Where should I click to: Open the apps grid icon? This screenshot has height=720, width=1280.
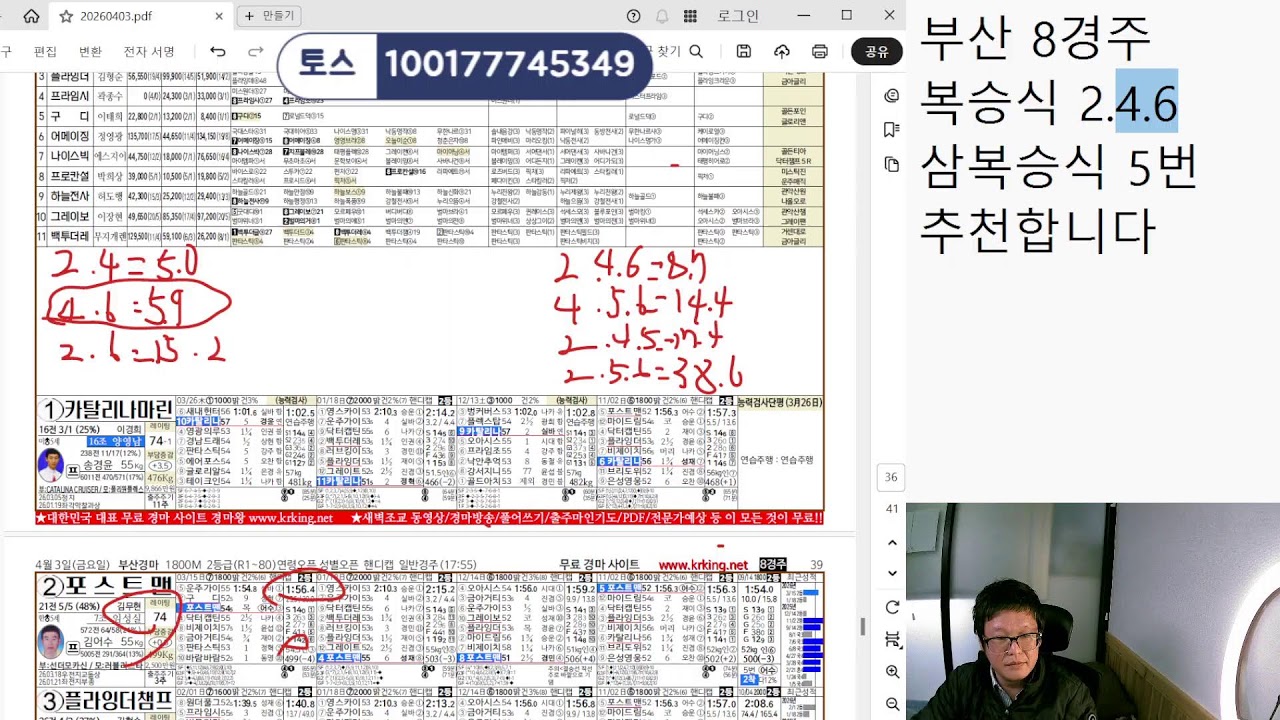tap(690, 16)
